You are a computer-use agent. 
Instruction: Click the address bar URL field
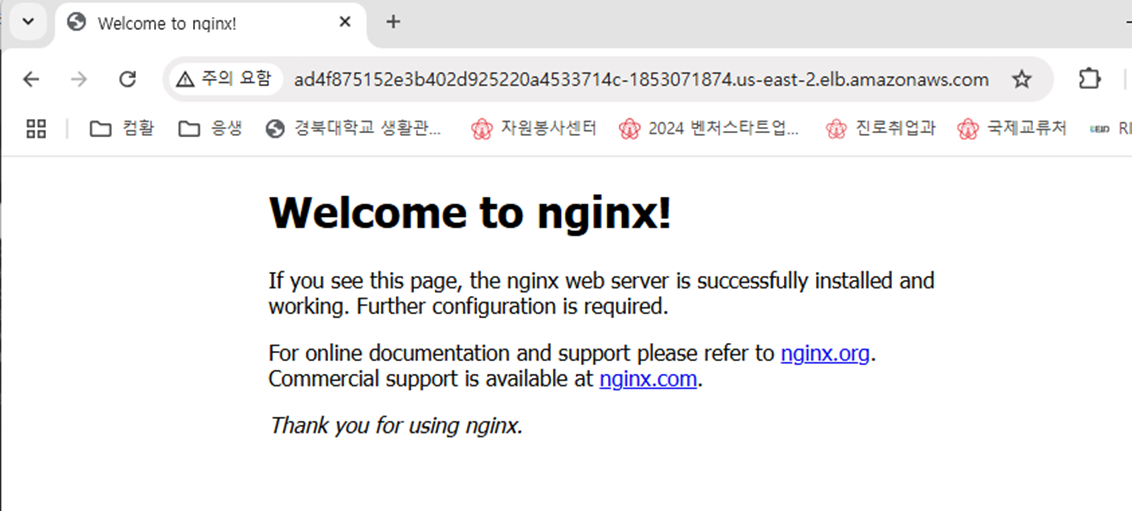tap(640, 79)
